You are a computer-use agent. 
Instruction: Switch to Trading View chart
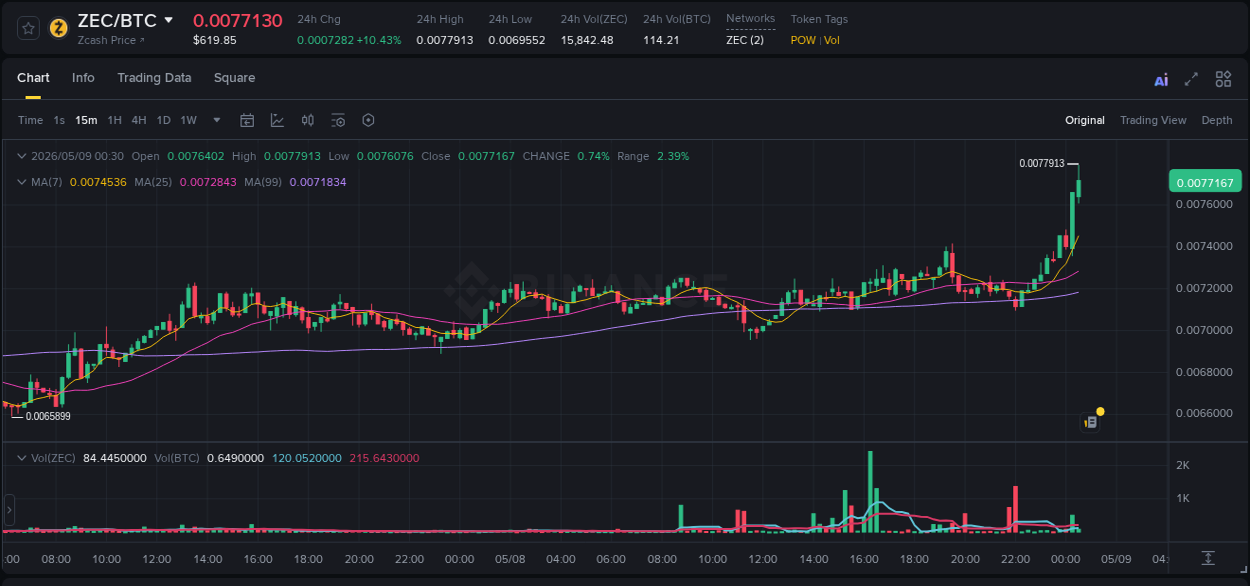pyautogui.click(x=1153, y=120)
